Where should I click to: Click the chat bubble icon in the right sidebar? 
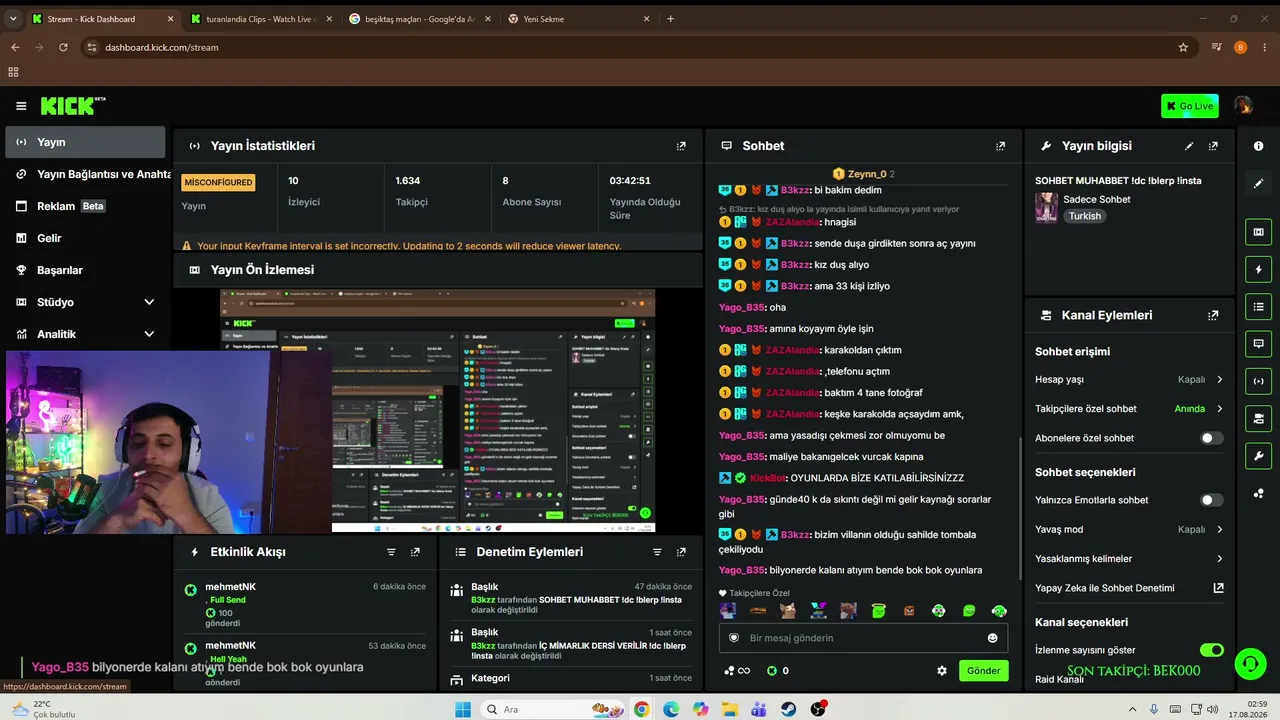tap(1258, 343)
